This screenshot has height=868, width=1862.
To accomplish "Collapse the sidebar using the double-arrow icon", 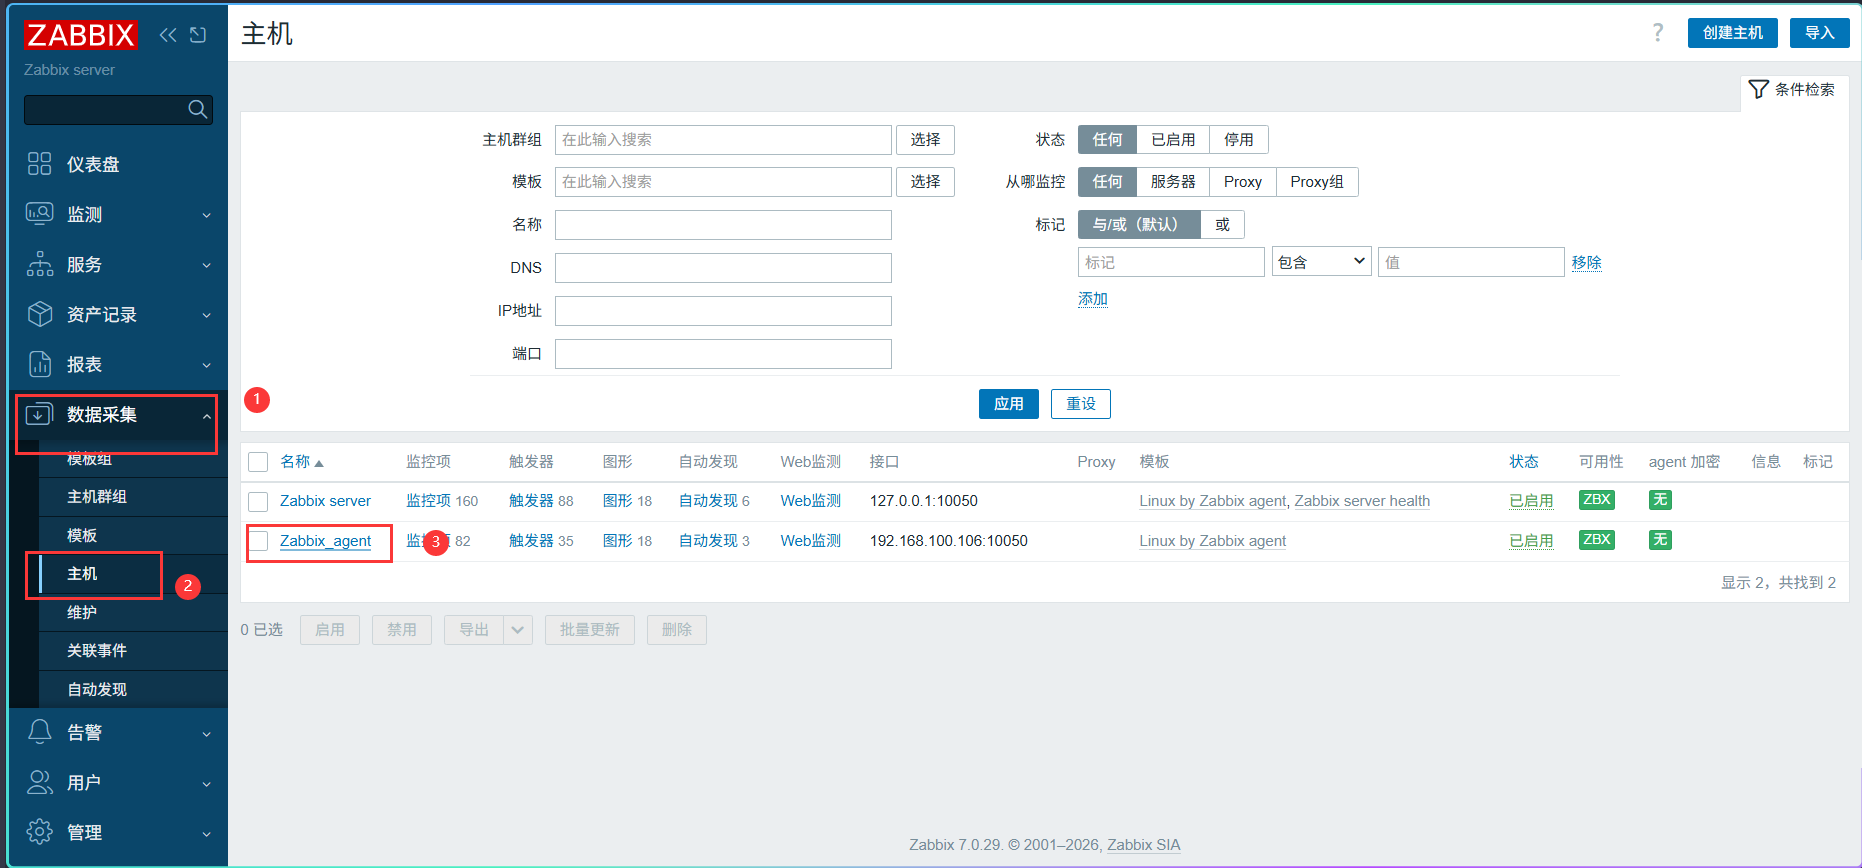I will point(168,35).
